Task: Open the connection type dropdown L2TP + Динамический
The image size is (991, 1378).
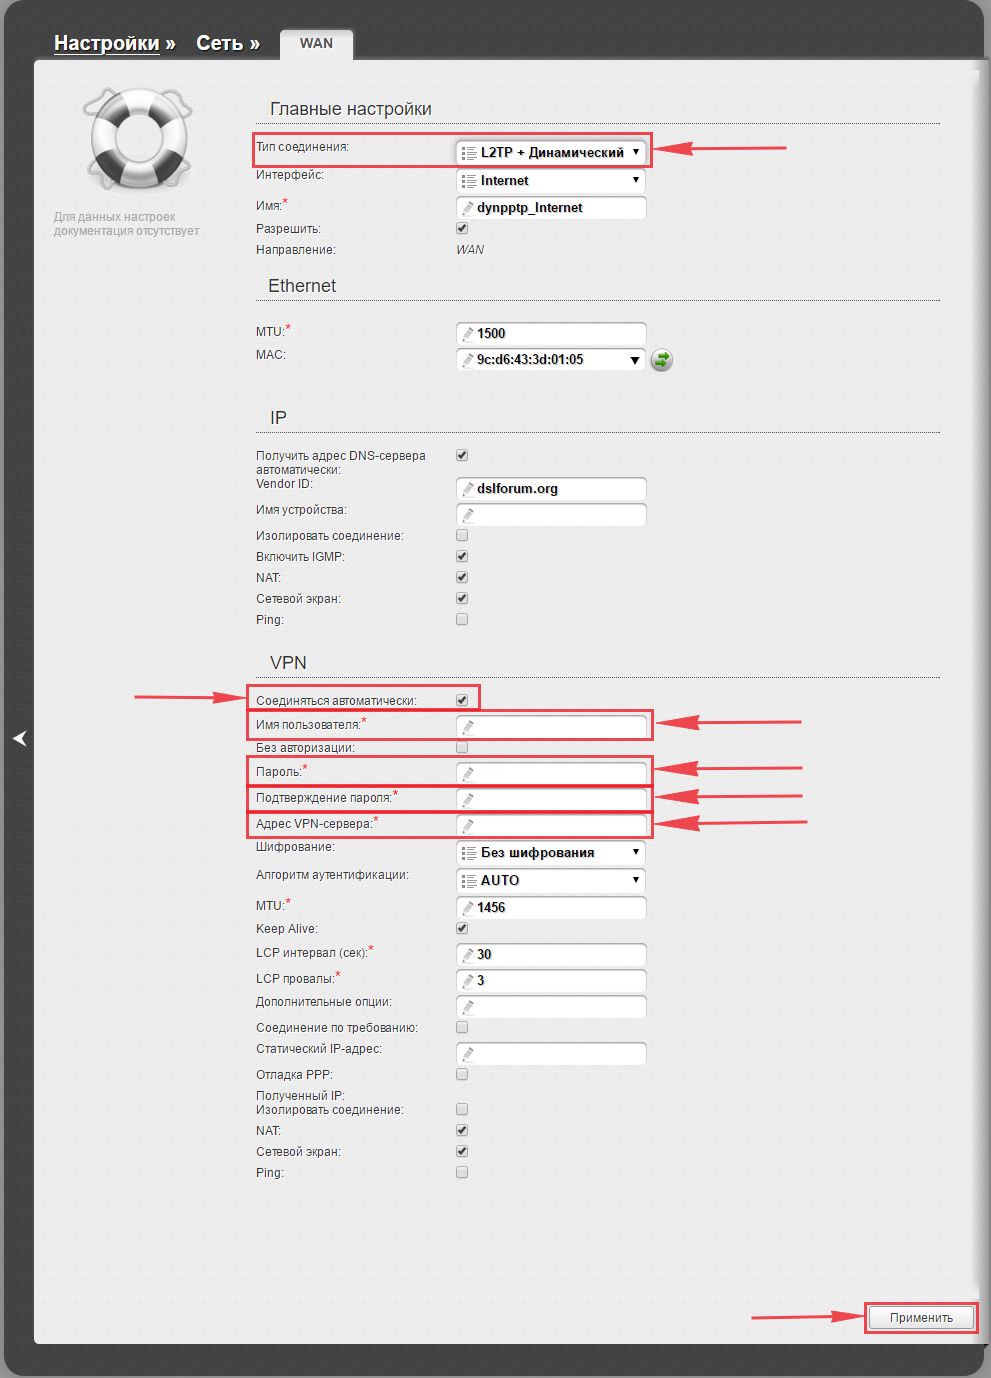Action: [x=551, y=152]
